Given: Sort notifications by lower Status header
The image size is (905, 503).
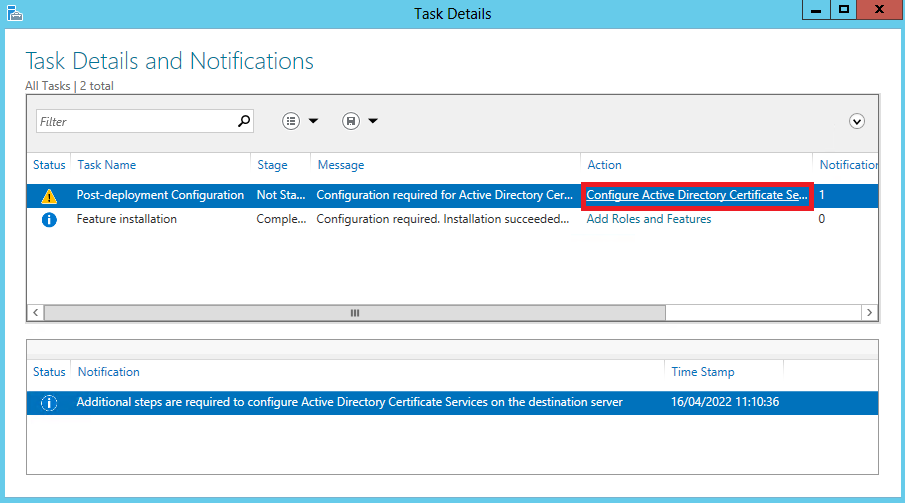Looking at the screenshot, I should point(49,372).
